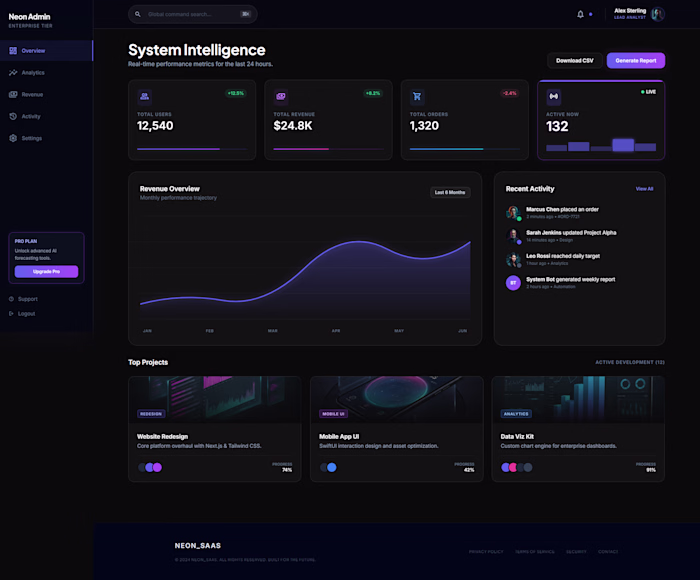This screenshot has width=700, height=580.
Task: Open the Overview sidebar item
Action: click(46, 50)
